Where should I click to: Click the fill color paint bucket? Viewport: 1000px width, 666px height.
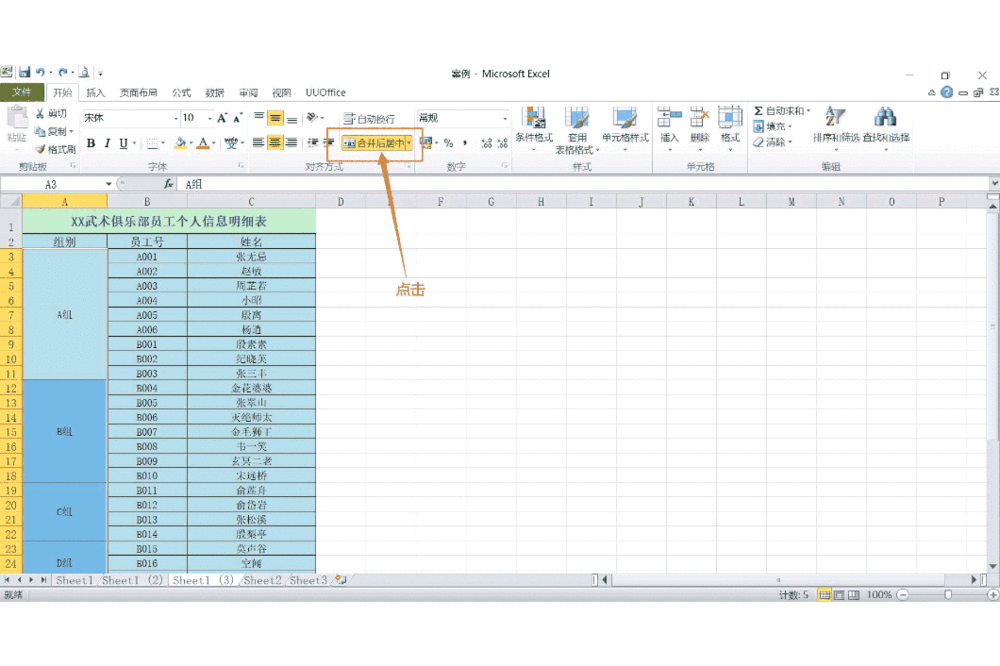tap(180, 143)
